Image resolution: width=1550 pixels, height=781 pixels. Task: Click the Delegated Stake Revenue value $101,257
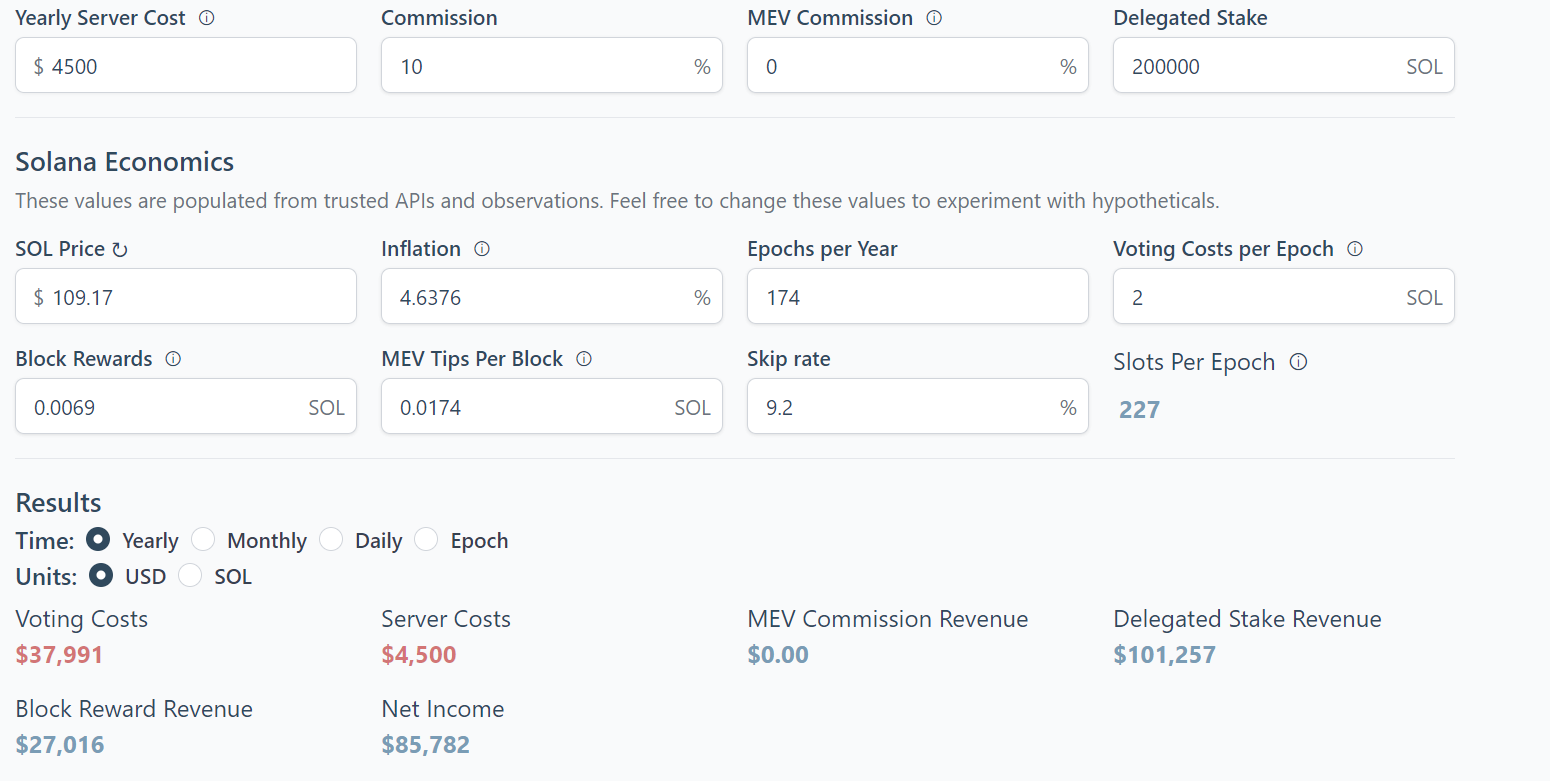pyautogui.click(x=1165, y=655)
